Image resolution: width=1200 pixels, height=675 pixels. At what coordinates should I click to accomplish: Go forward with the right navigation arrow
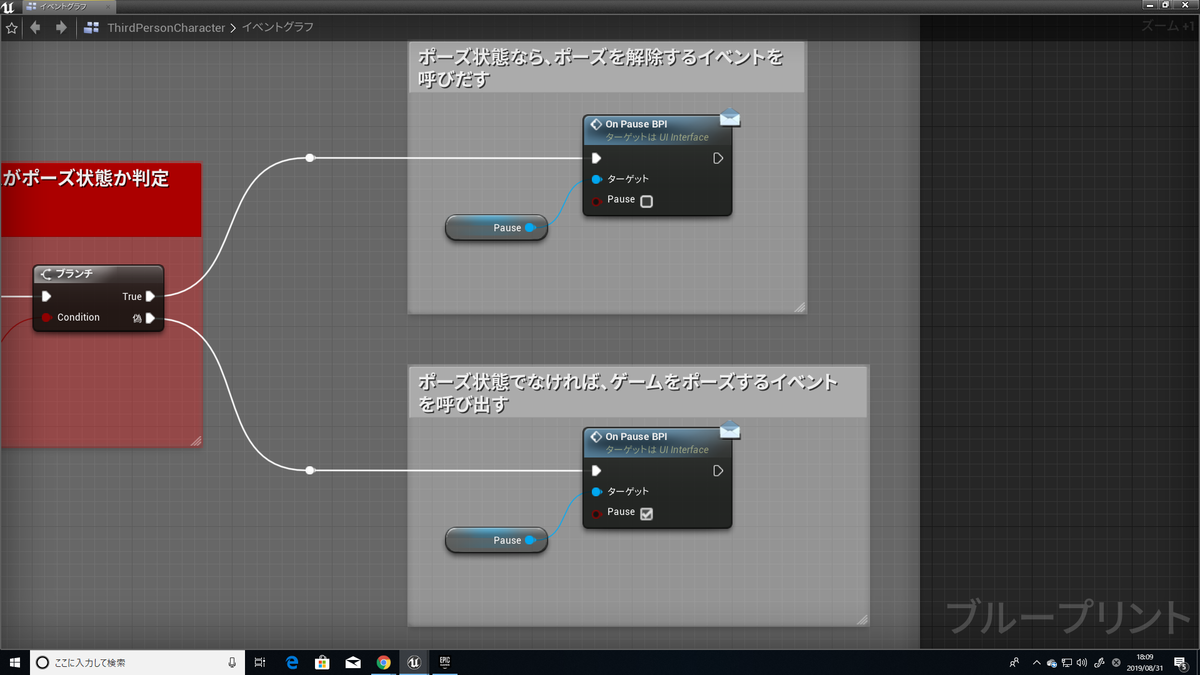tap(61, 28)
